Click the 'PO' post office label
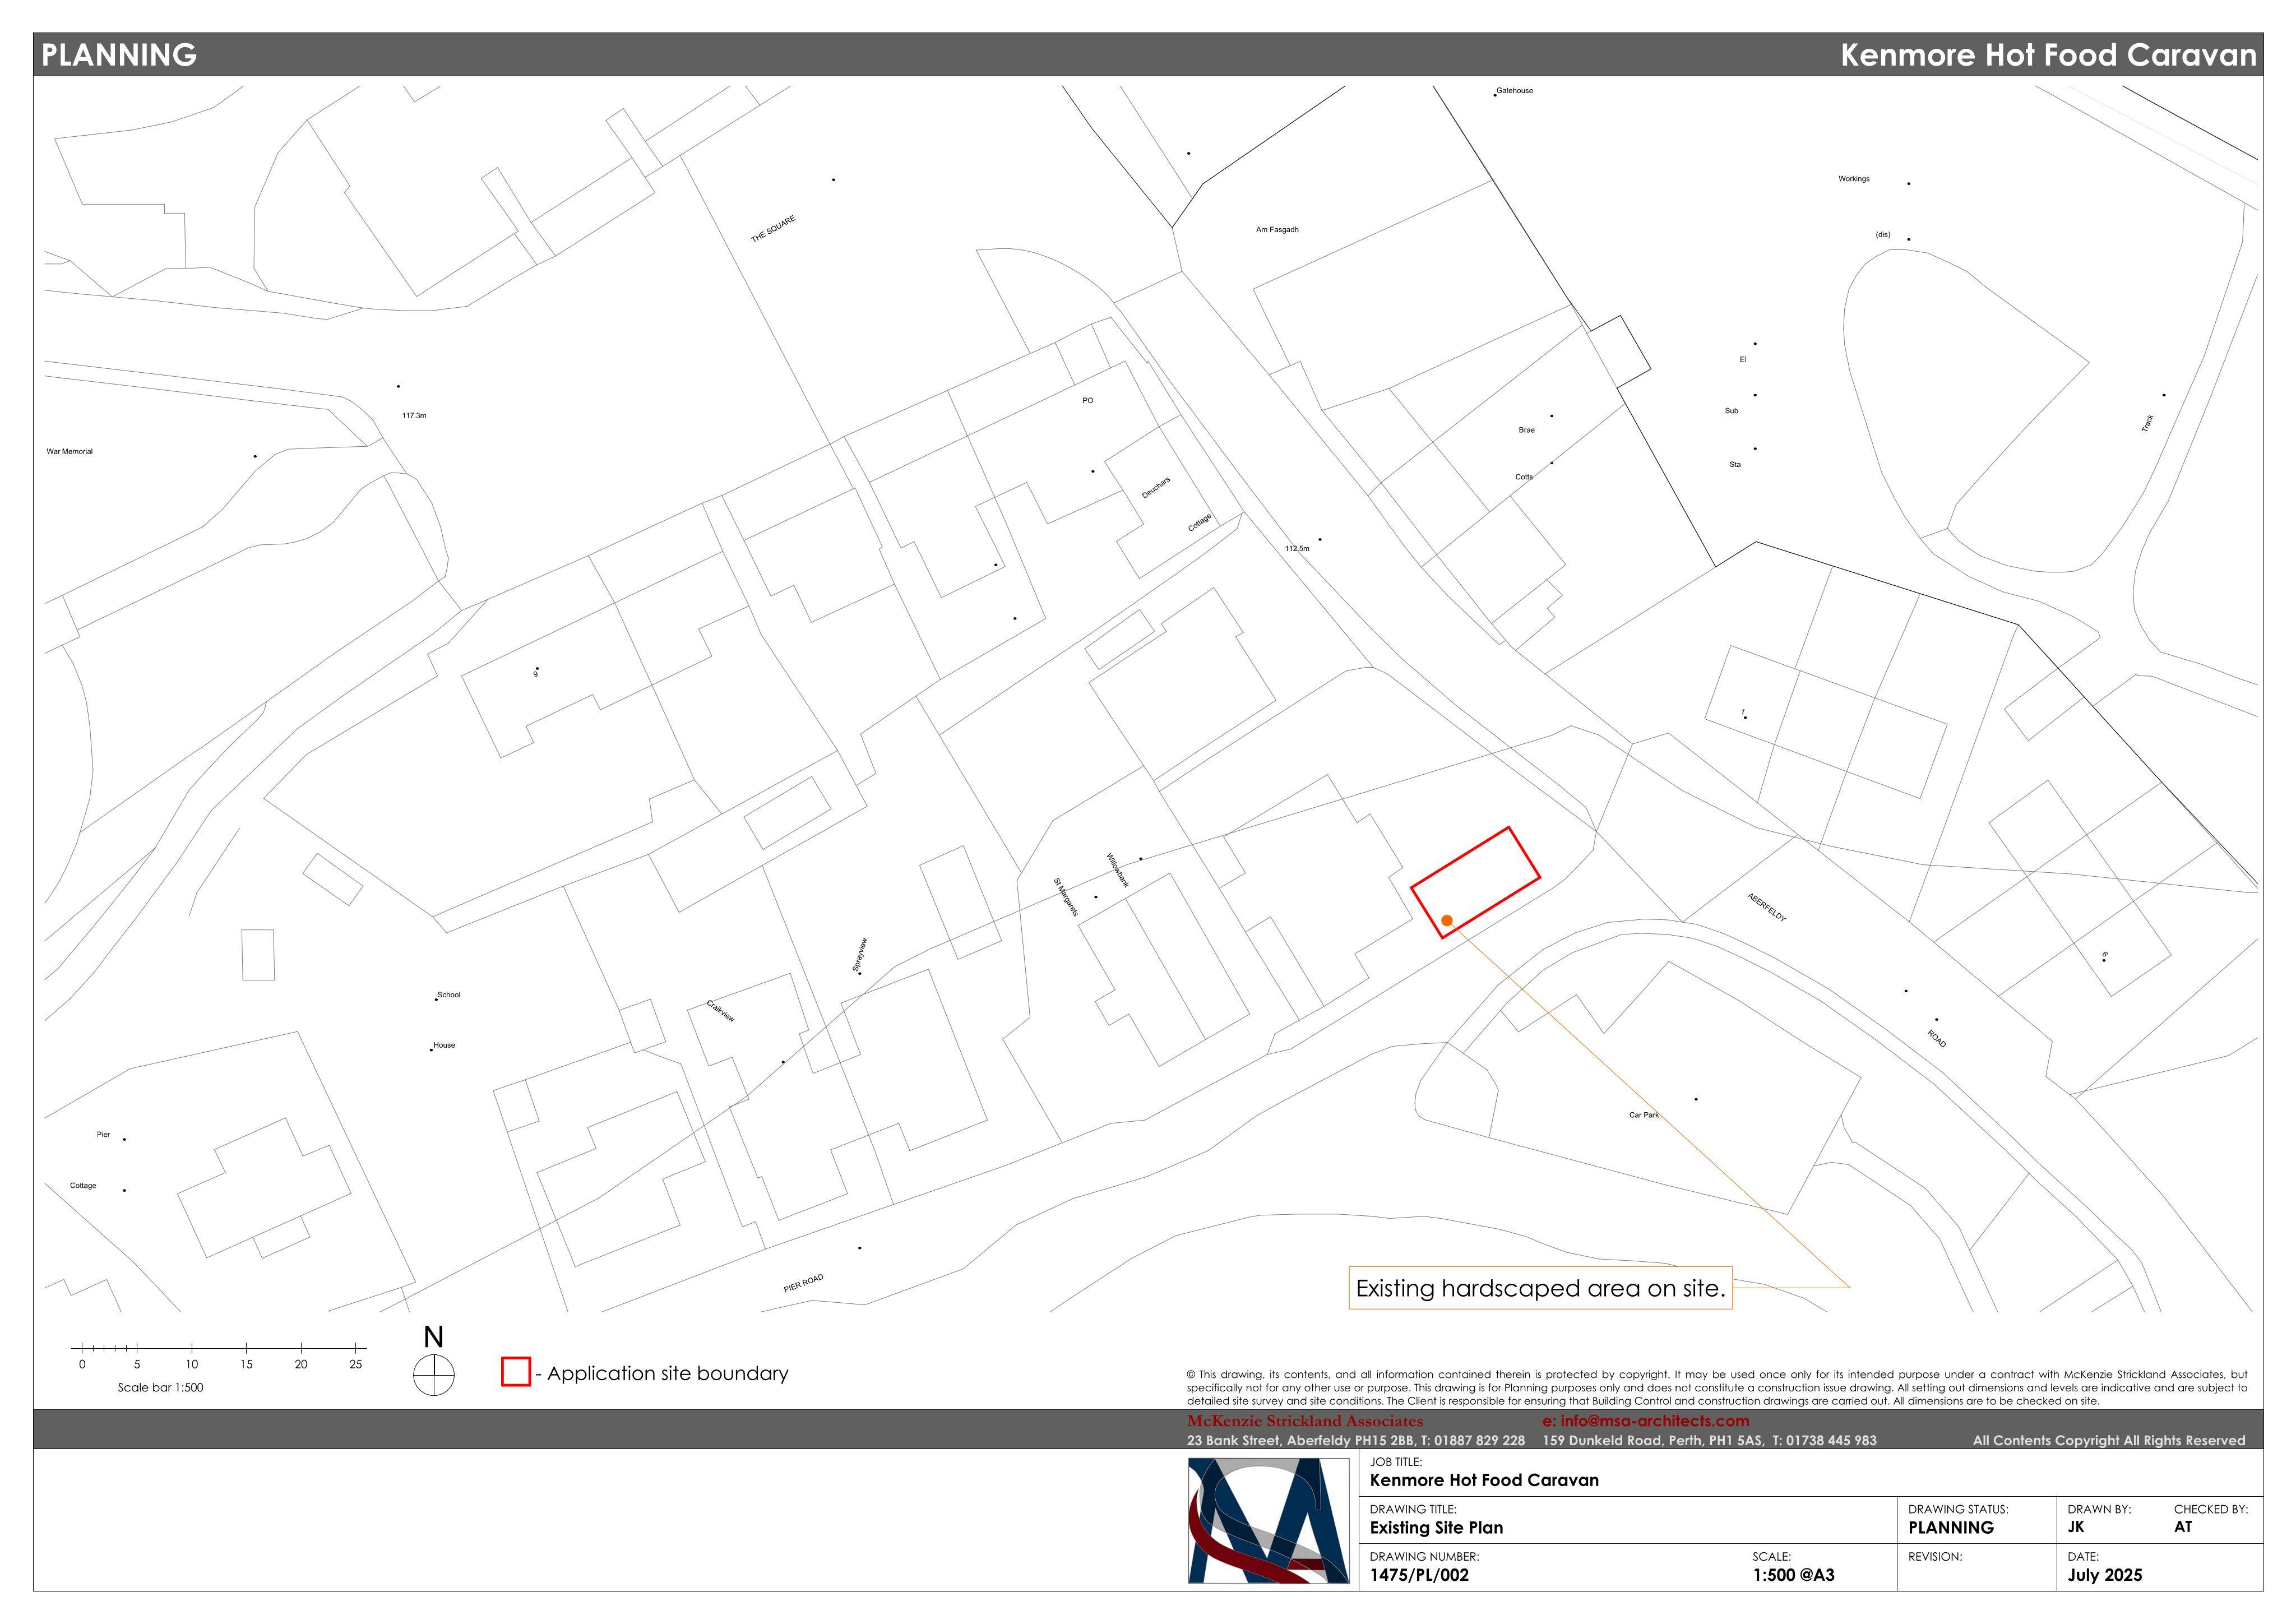The image size is (2296, 1624). (1087, 401)
